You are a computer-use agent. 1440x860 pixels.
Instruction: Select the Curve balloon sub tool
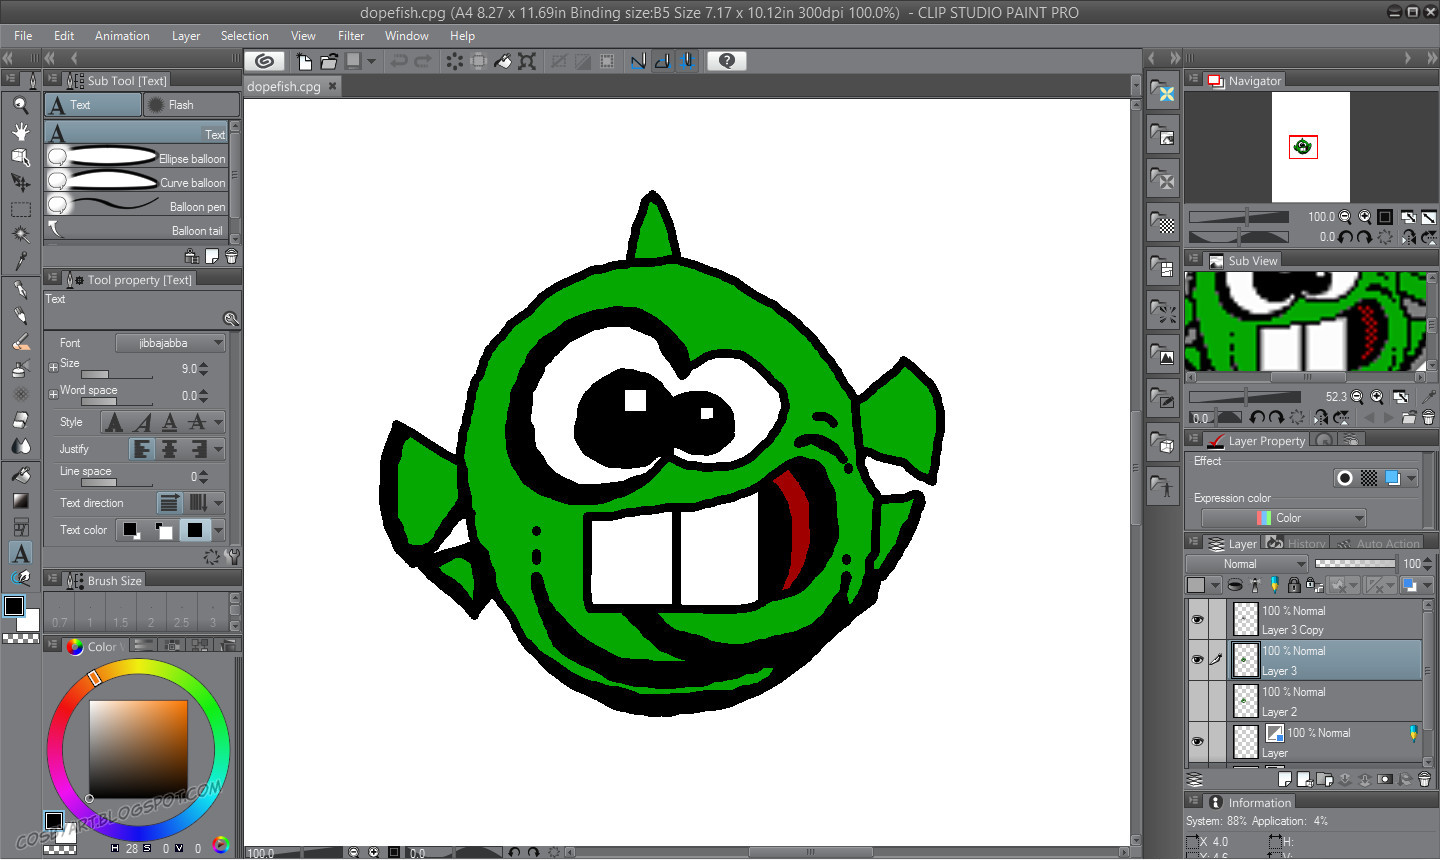tap(137, 182)
